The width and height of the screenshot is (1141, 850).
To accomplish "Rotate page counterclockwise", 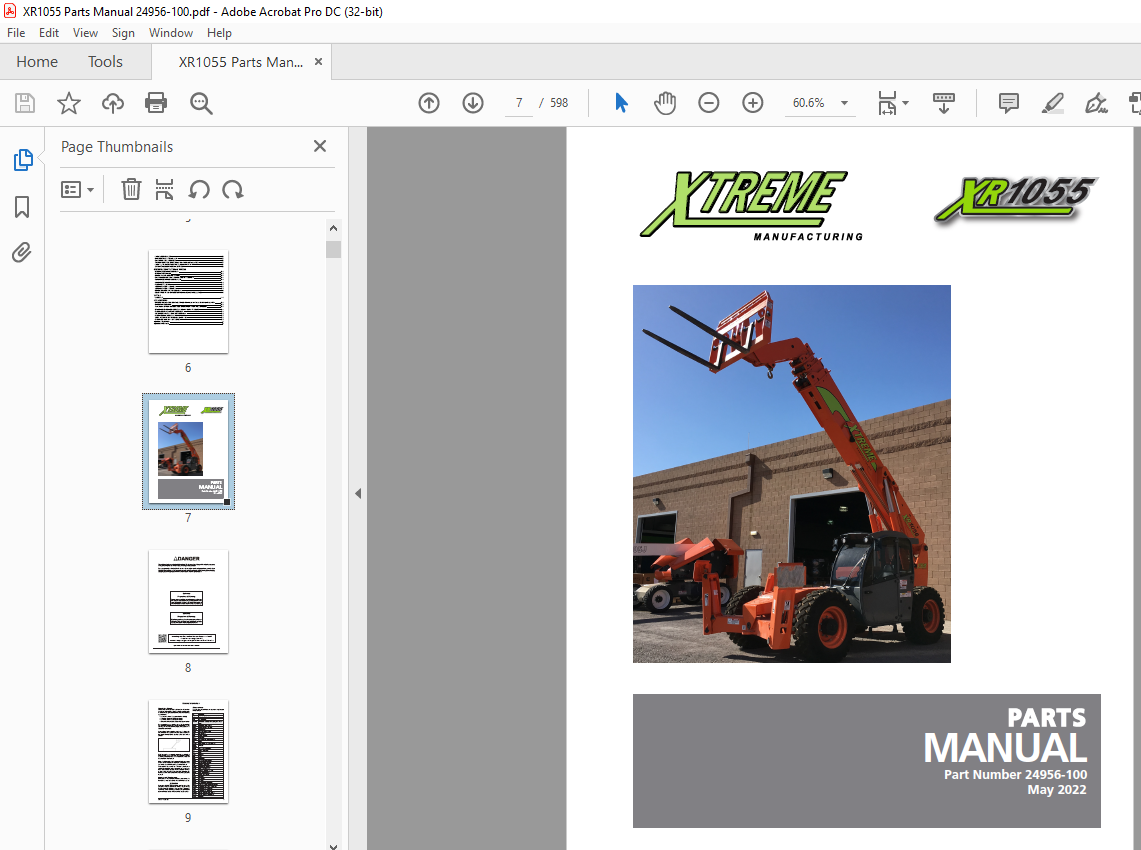I will [199, 189].
